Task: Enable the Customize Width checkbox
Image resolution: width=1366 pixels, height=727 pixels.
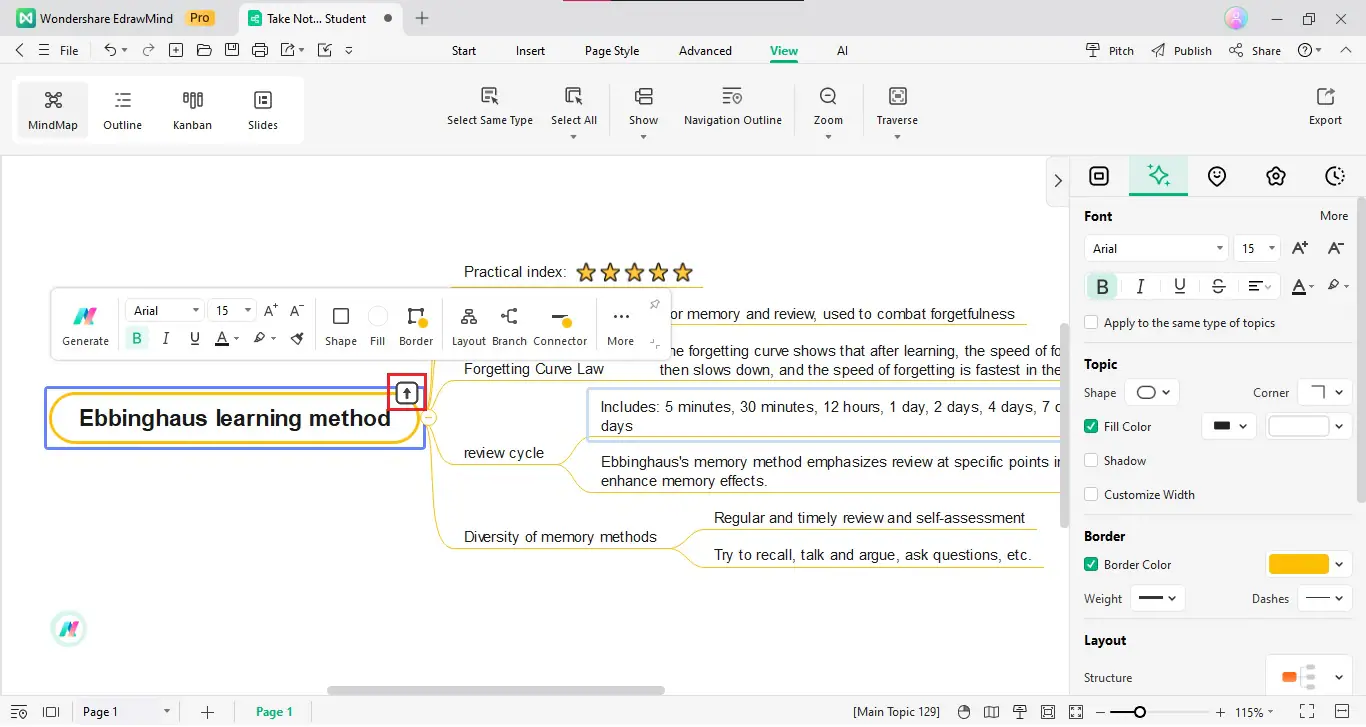Action: [x=1091, y=494]
